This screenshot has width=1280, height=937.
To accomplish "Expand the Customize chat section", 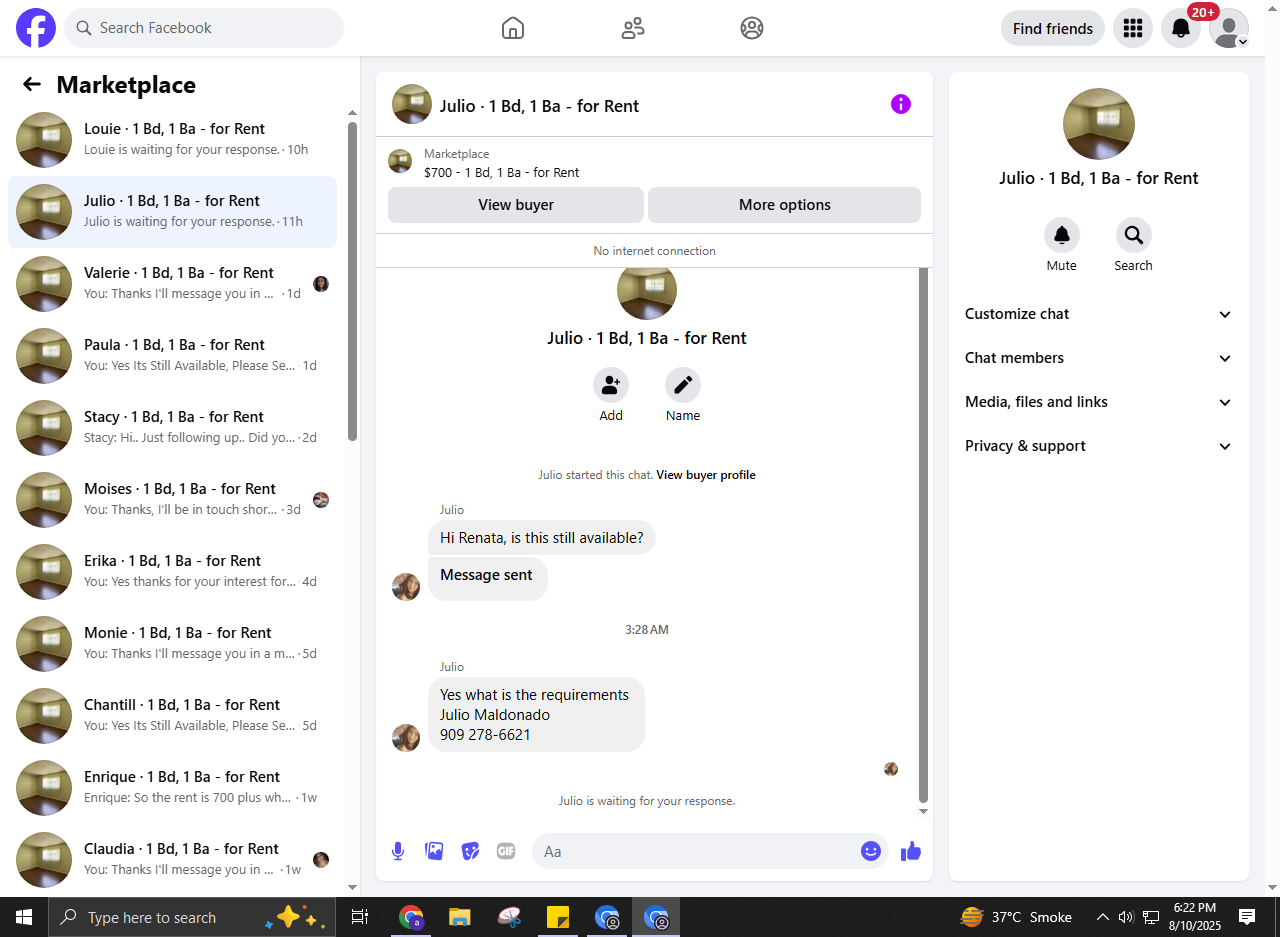I will 1099,314.
